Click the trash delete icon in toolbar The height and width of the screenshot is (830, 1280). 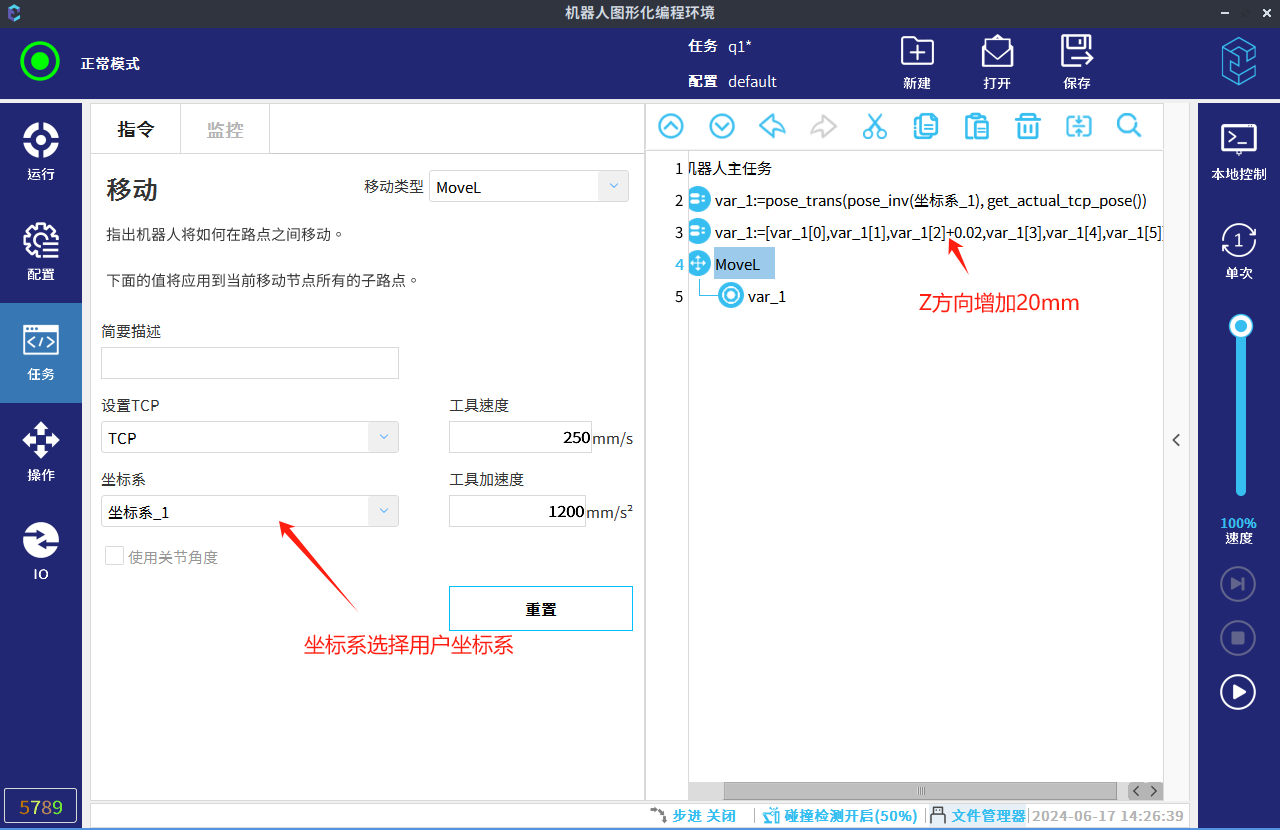click(1027, 127)
